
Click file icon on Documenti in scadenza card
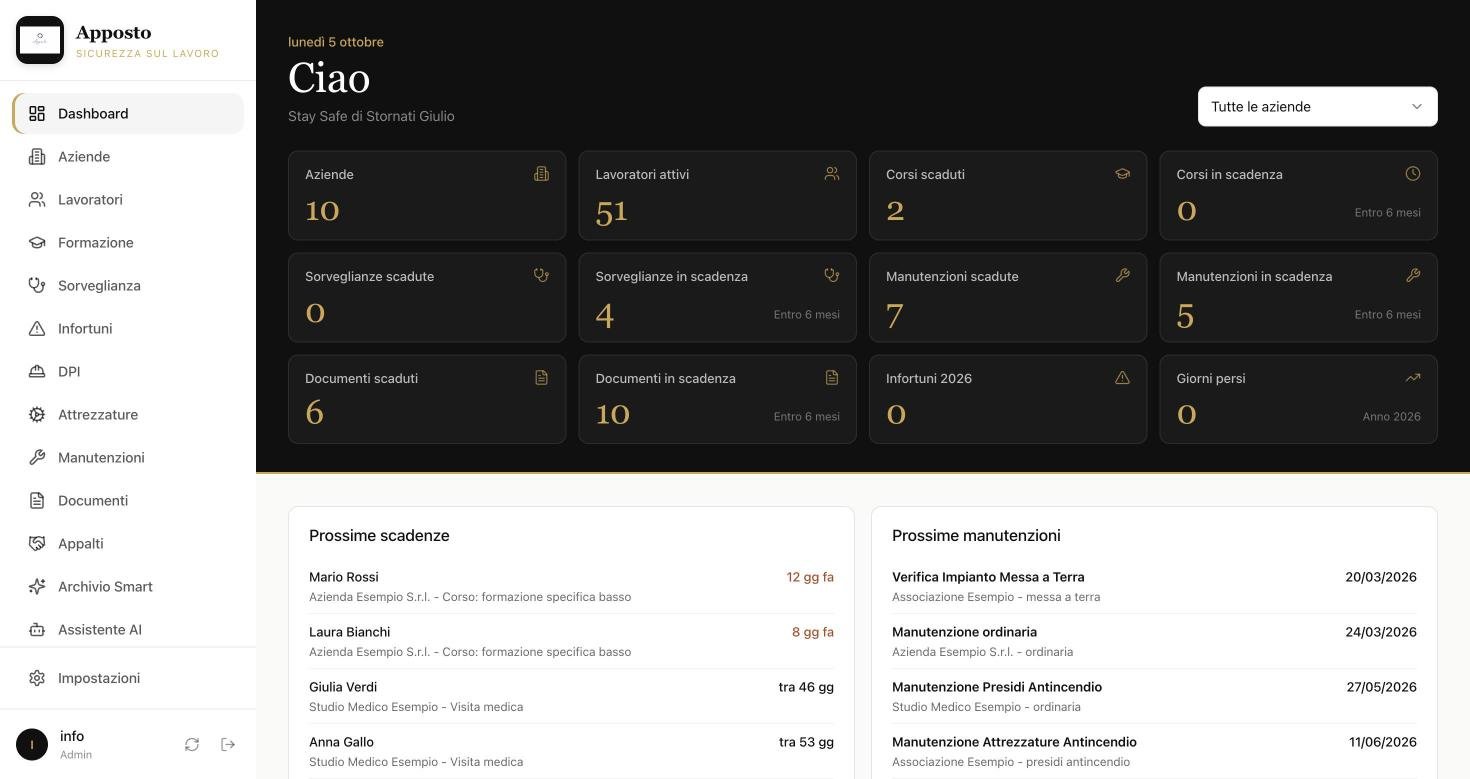(832, 378)
